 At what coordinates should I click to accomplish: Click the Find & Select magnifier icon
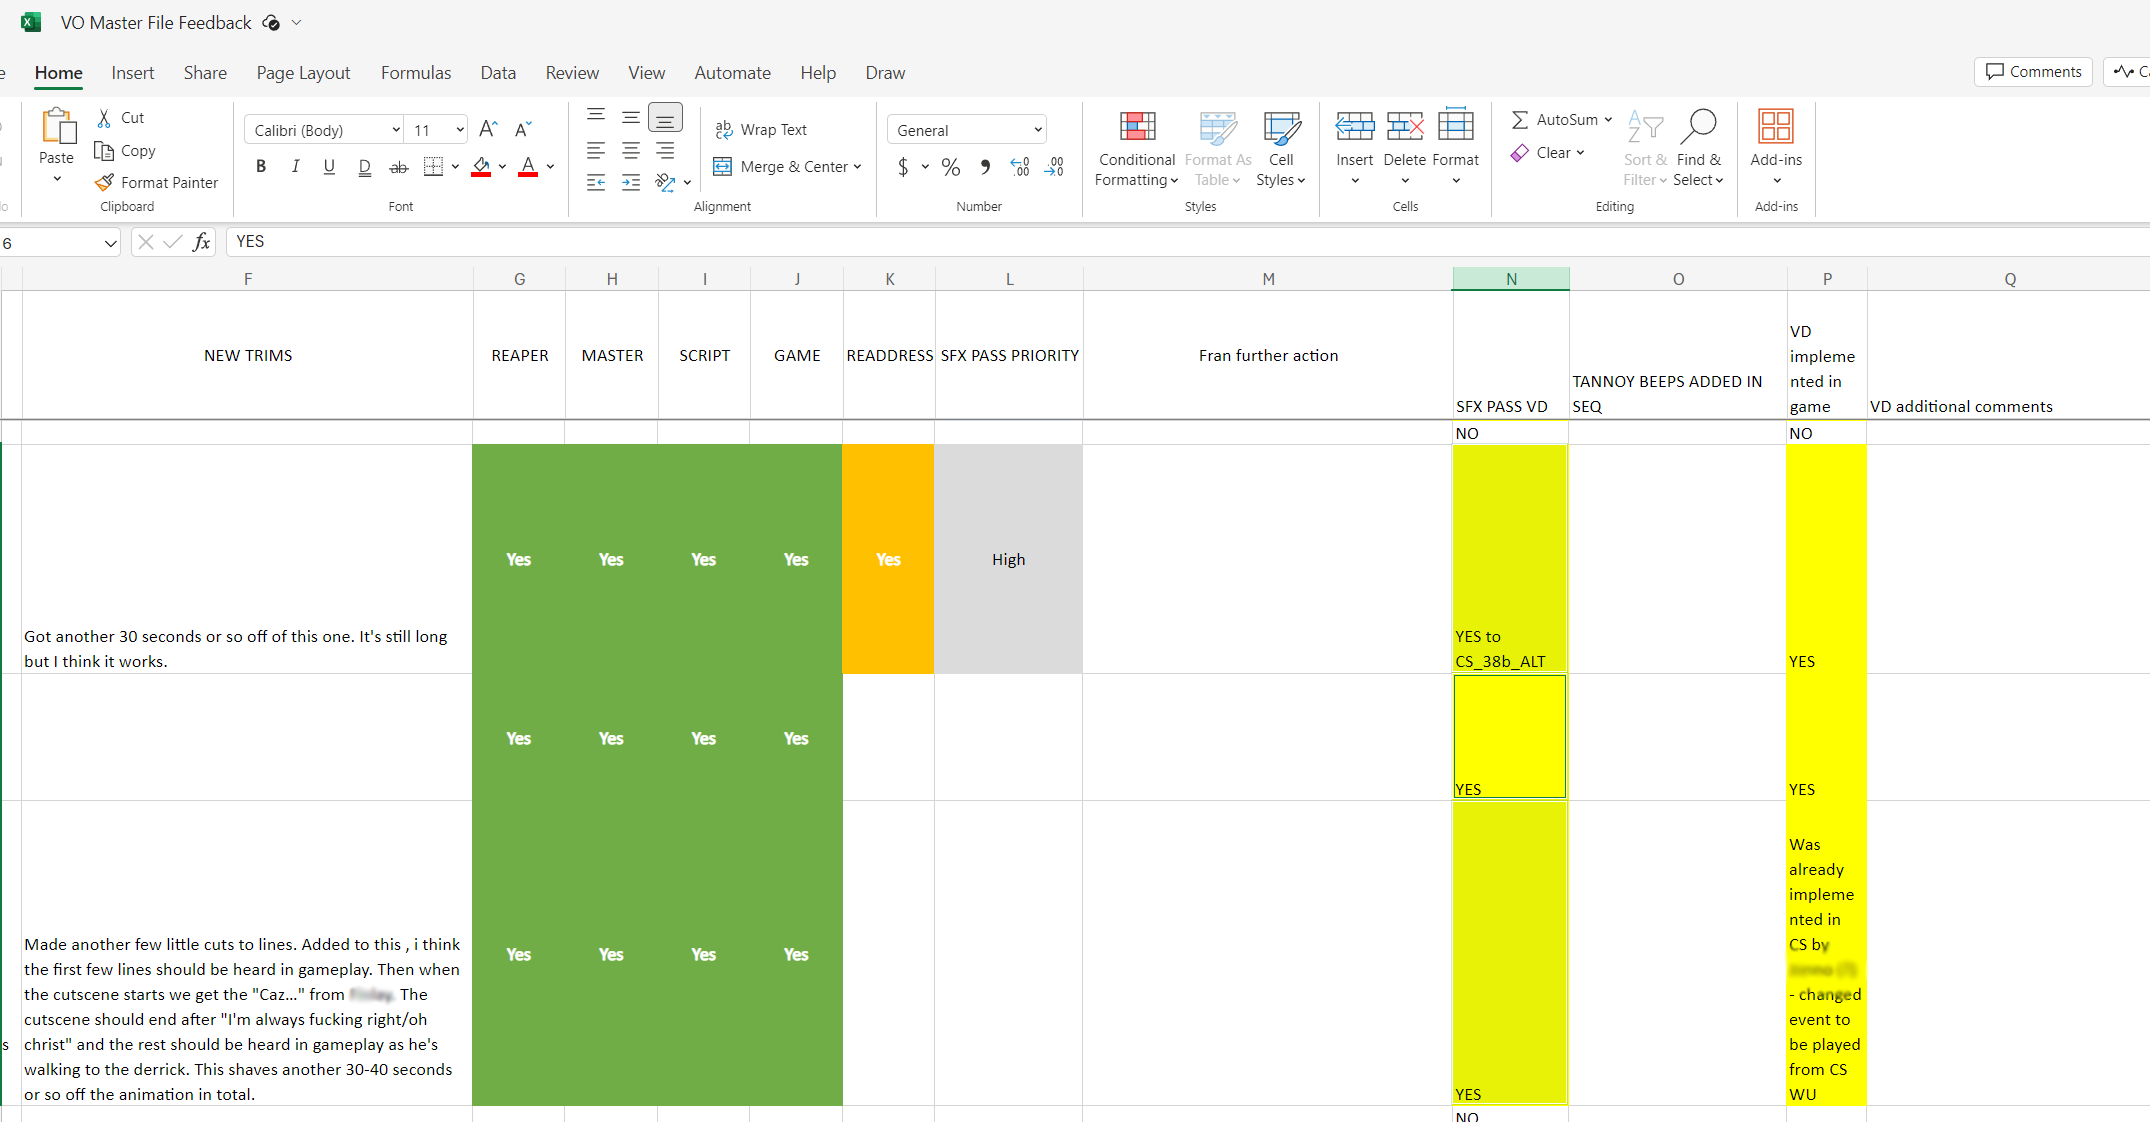[1698, 127]
